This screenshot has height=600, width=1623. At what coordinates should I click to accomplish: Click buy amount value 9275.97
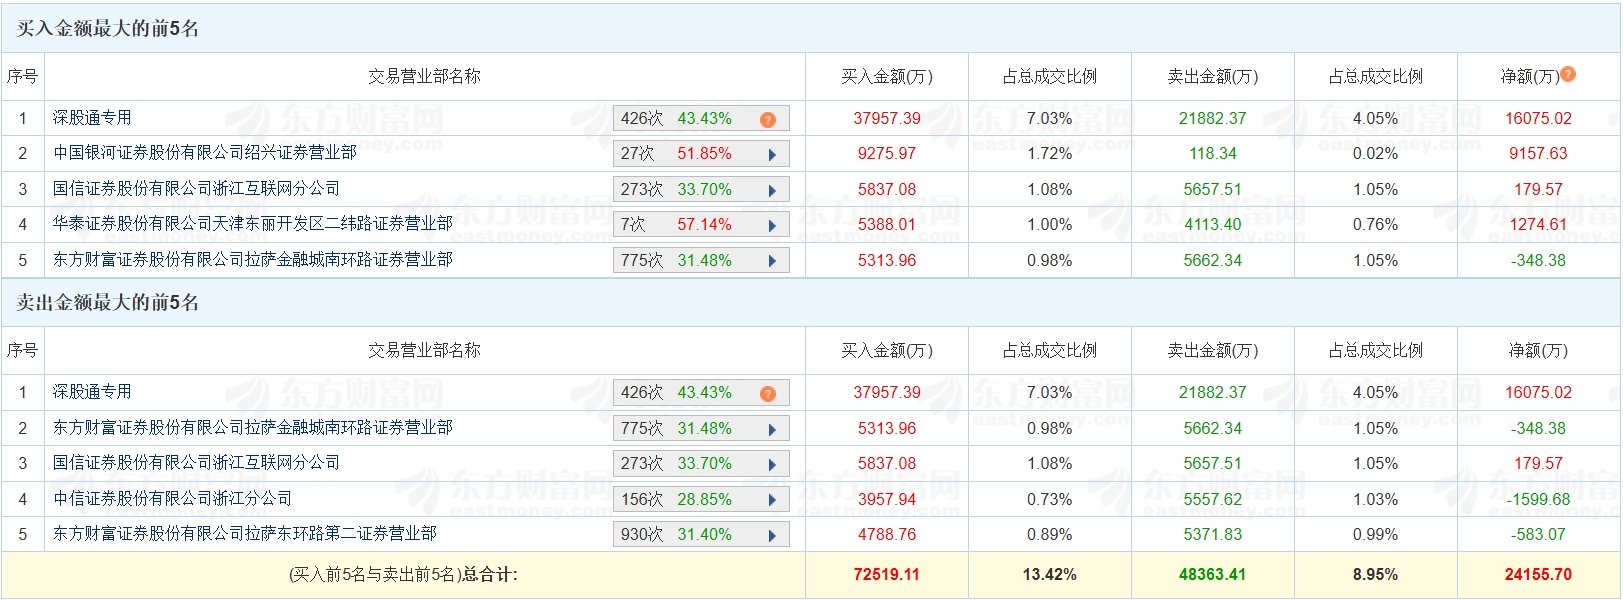pyautogui.click(x=887, y=153)
